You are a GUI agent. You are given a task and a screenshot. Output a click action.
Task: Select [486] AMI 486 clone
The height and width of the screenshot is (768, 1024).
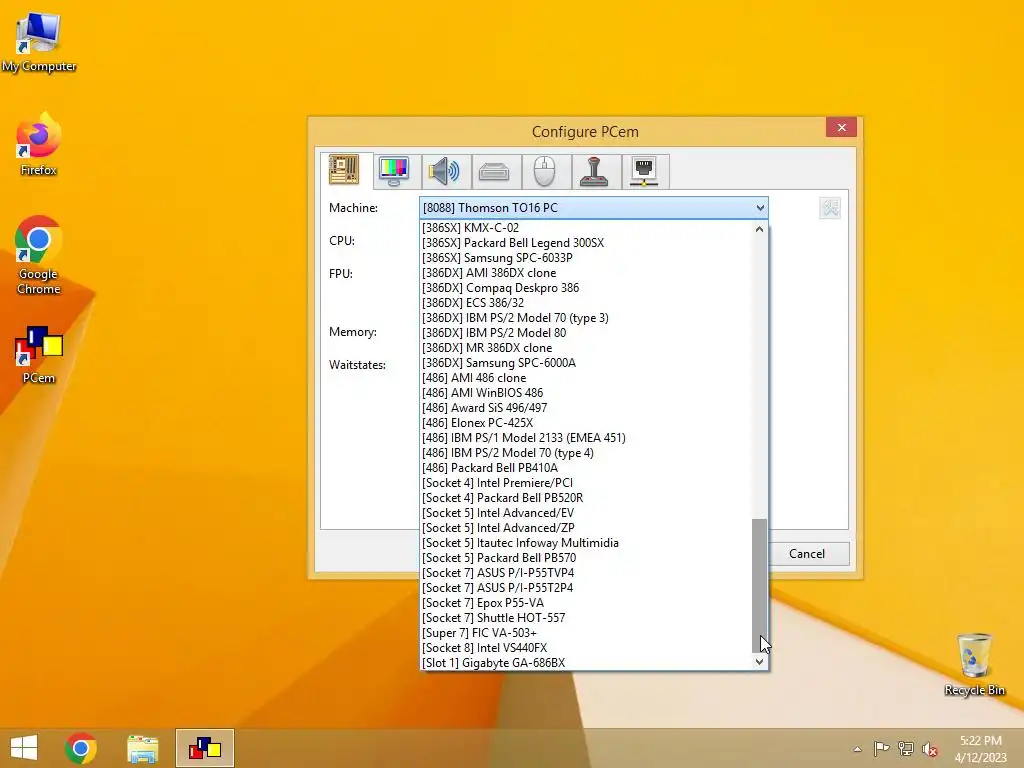pyautogui.click(x=586, y=378)
